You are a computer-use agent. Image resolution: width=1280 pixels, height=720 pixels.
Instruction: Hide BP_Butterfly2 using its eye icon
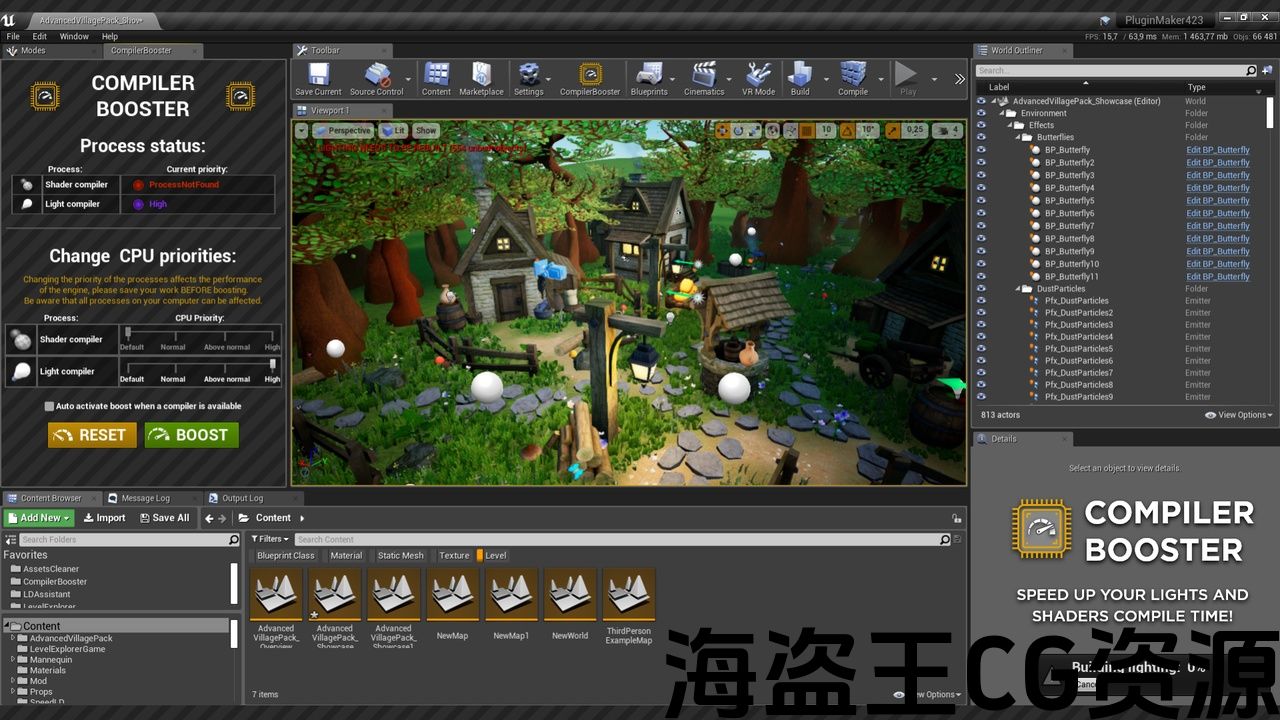981,163
